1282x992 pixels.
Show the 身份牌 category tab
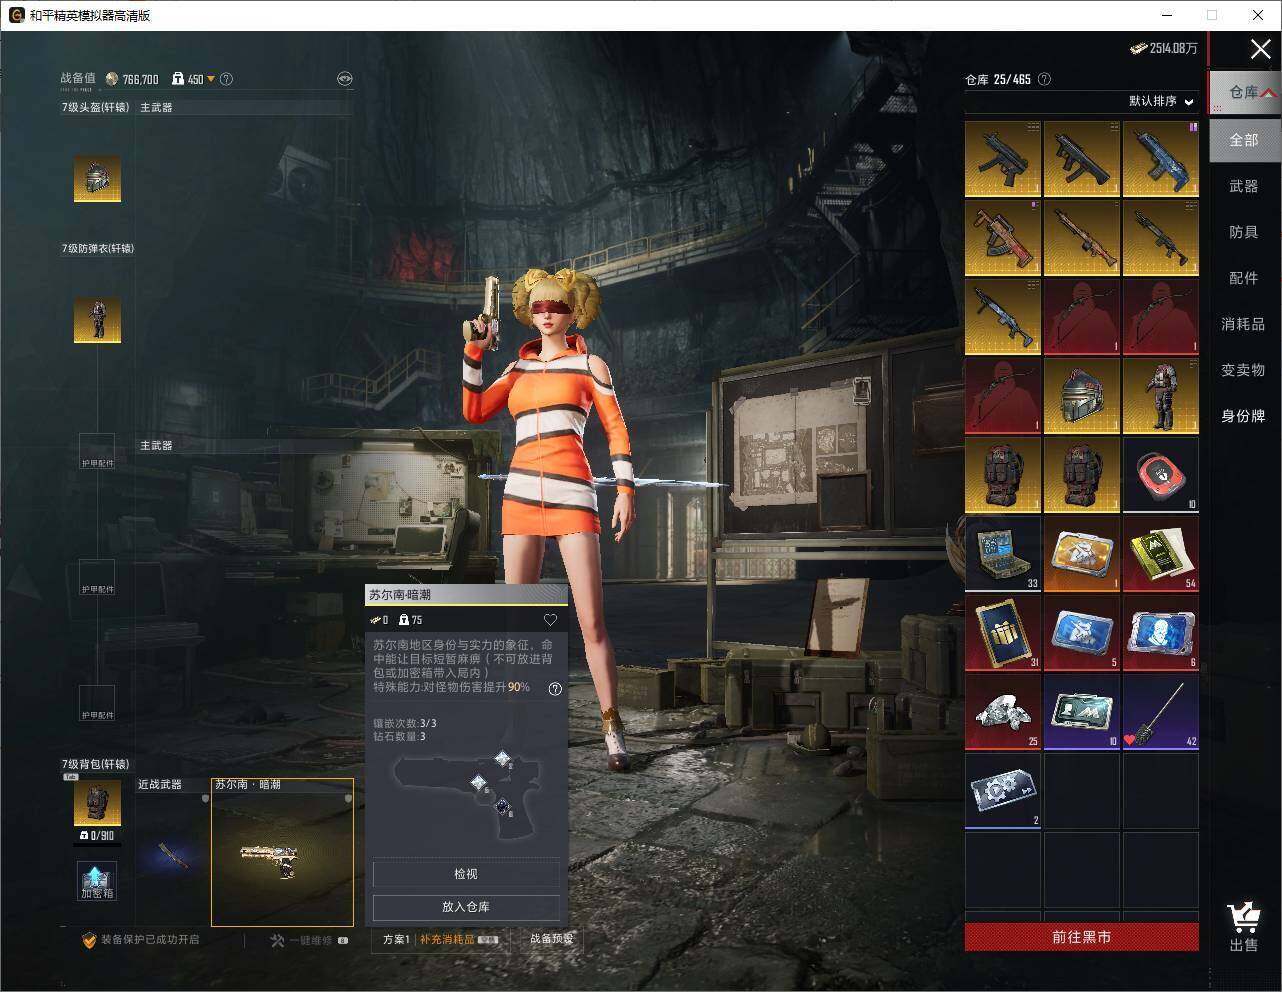point(1244,416)
